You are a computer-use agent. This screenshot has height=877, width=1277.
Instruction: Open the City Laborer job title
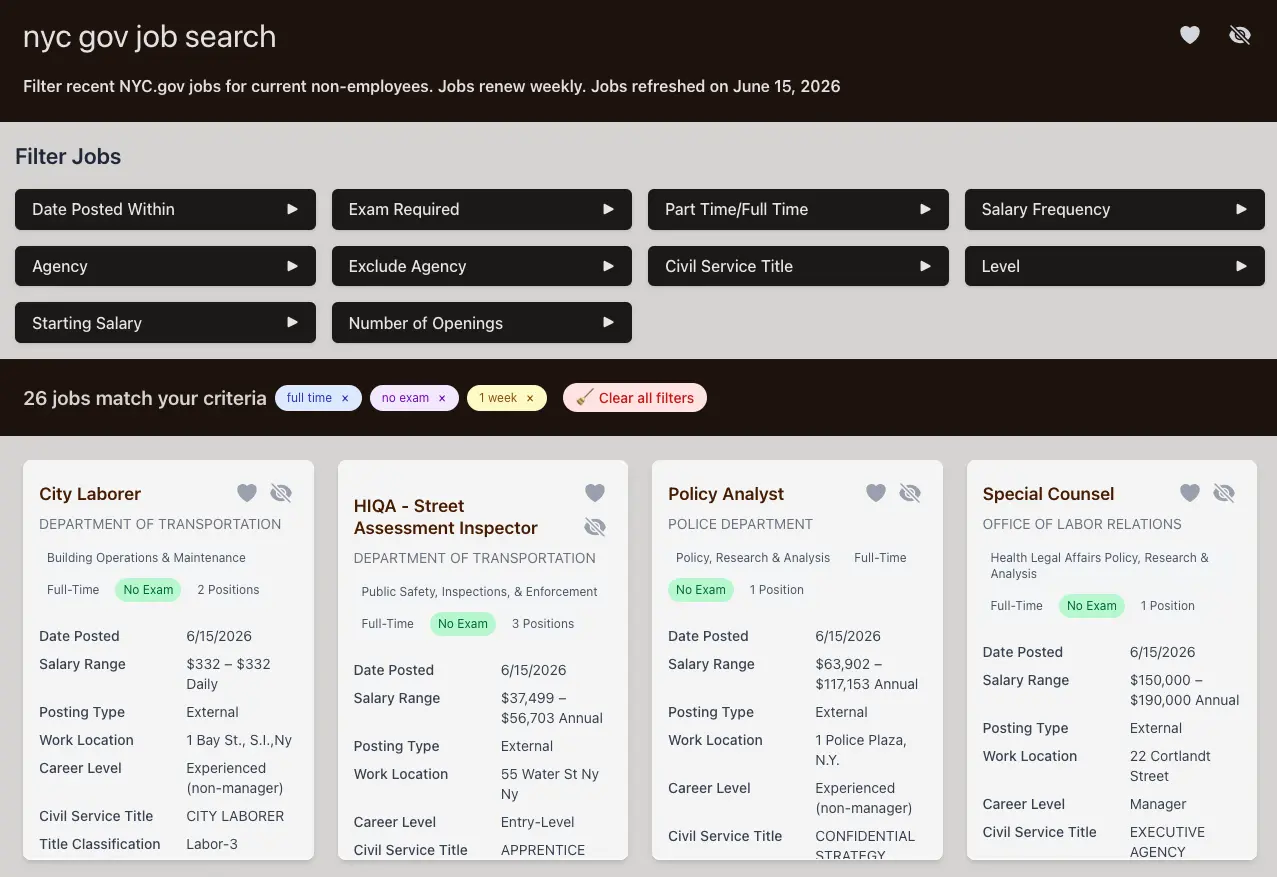click(x=90, y=494)
